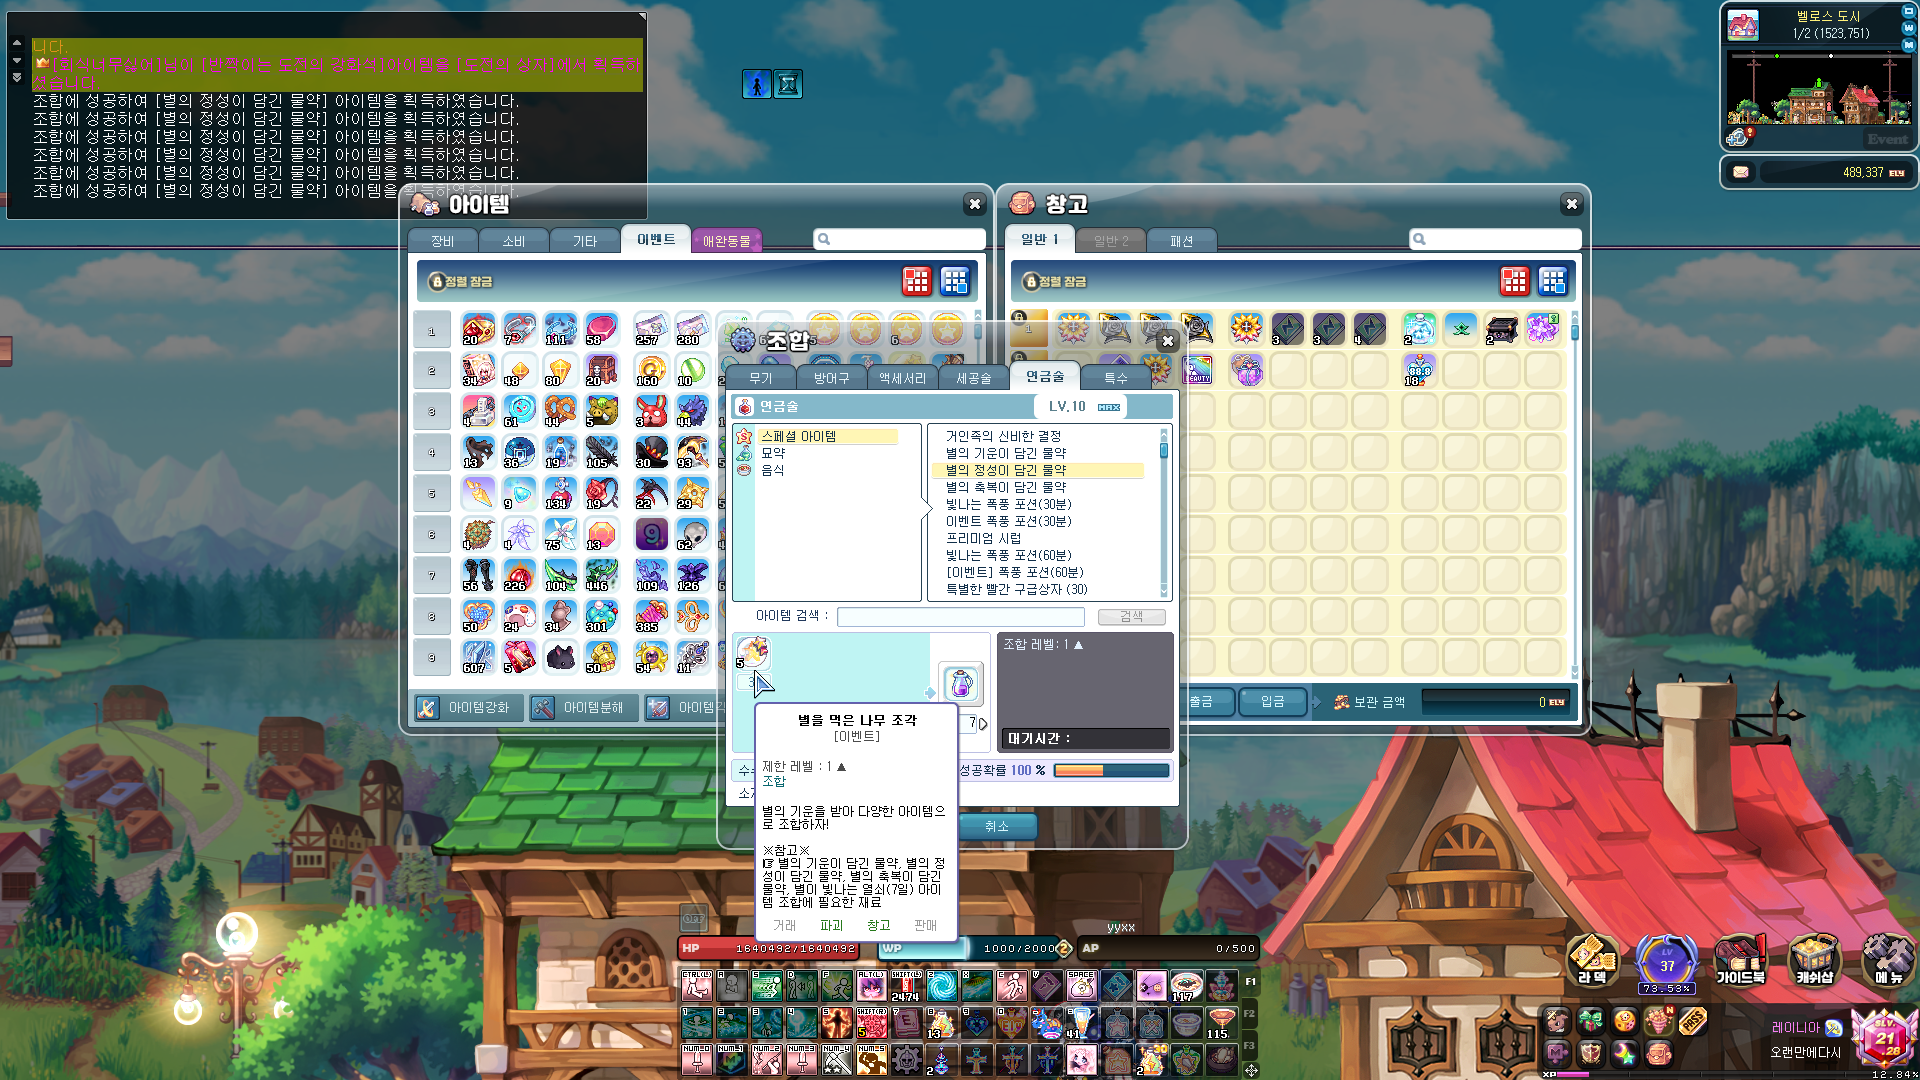1920x1080 pixels.
Task: Click the shield emblem icon in bottom bar
Action: 1590,1054
